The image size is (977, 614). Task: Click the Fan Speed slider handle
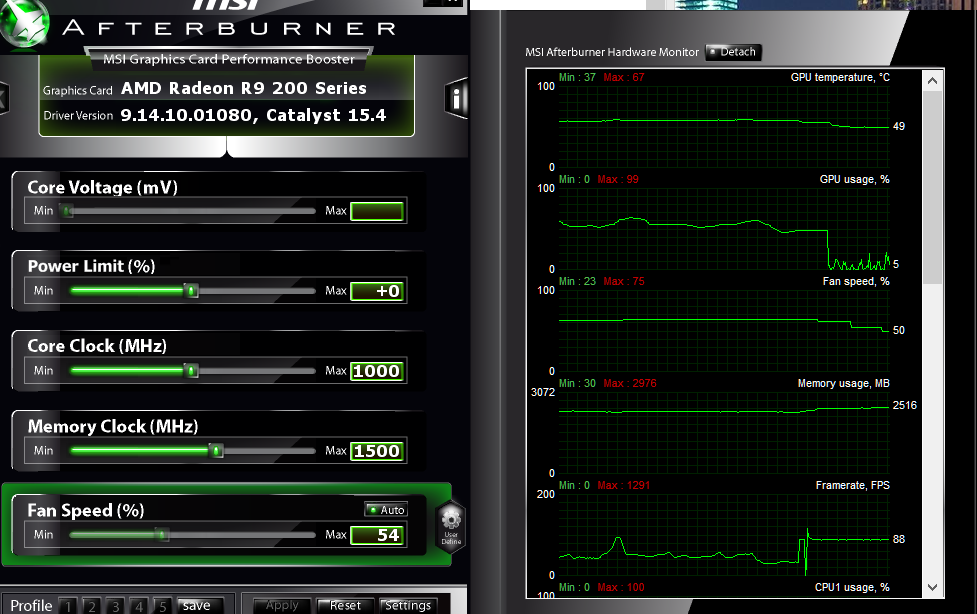pyautogui.click(x=162, y=535)
